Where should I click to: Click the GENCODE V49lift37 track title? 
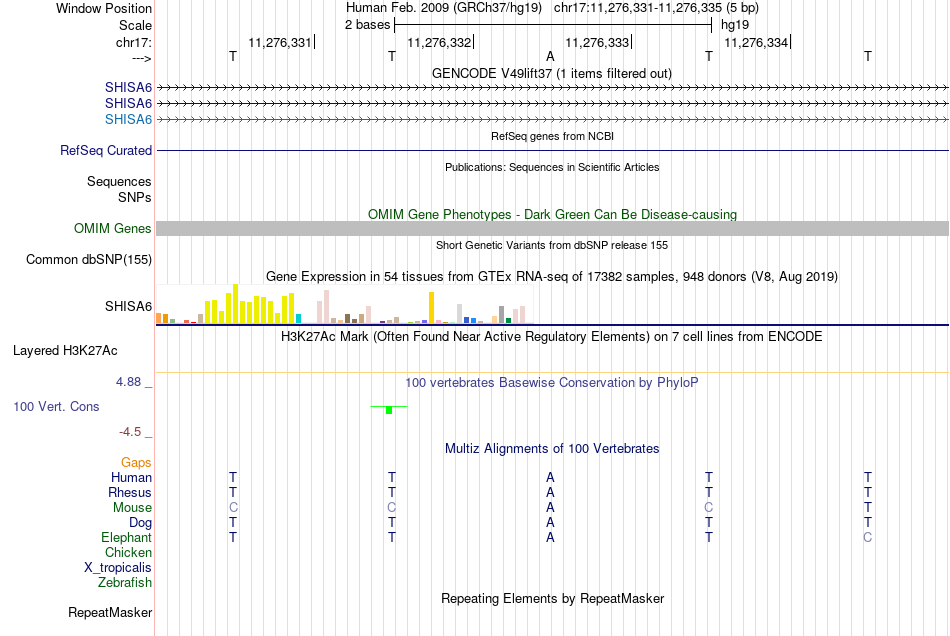pyautogui.click(x=551, y=73)
